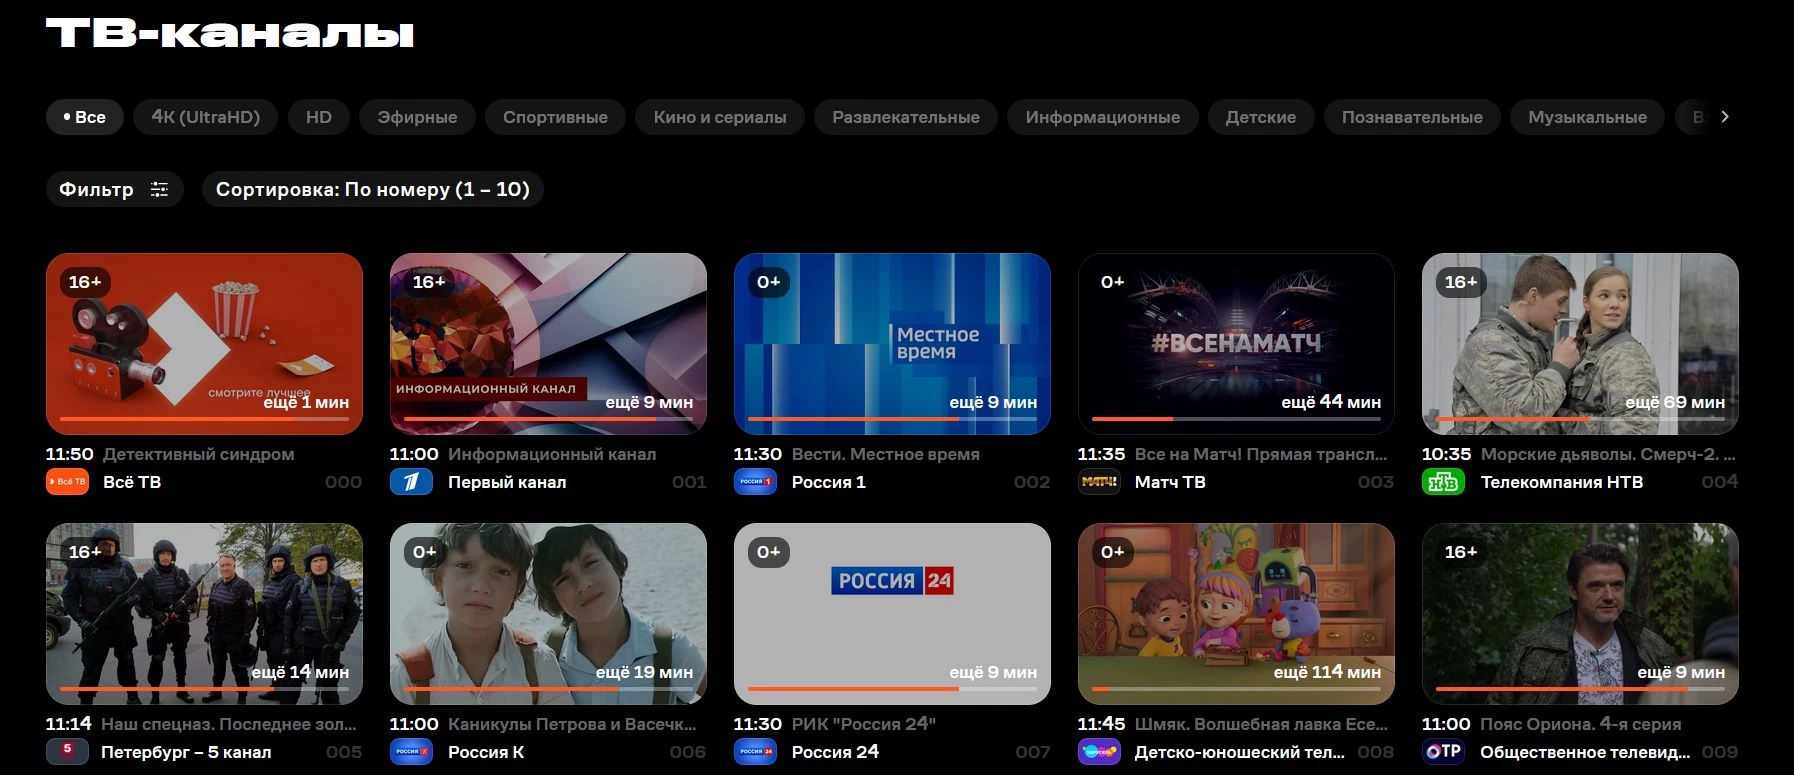Click progress bar on Россия 24 card
Viewport: 1794px width, 775px height.
(x=892, y=689)
